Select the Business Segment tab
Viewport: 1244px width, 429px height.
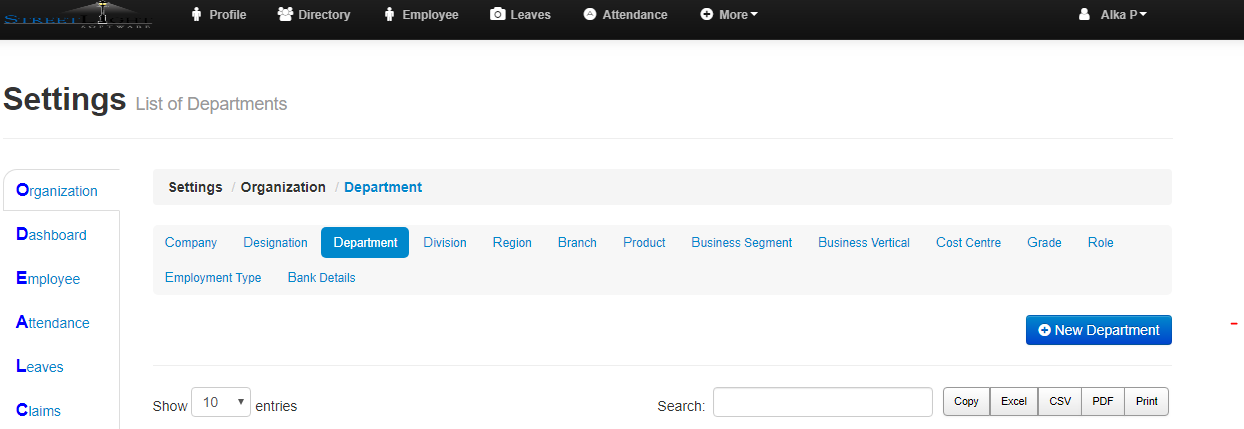[x=741, y=242]
